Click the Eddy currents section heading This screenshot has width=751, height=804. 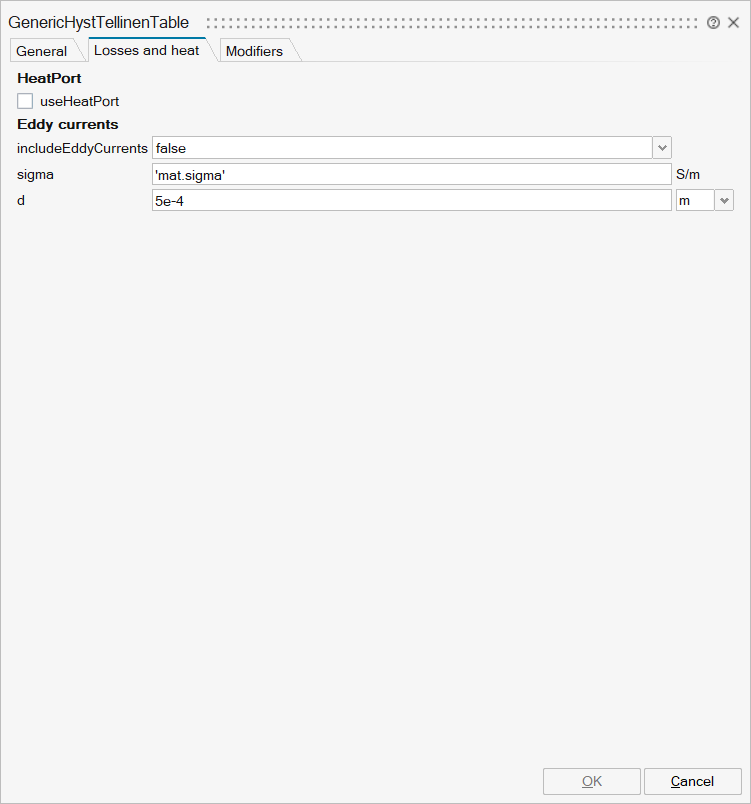68,125
